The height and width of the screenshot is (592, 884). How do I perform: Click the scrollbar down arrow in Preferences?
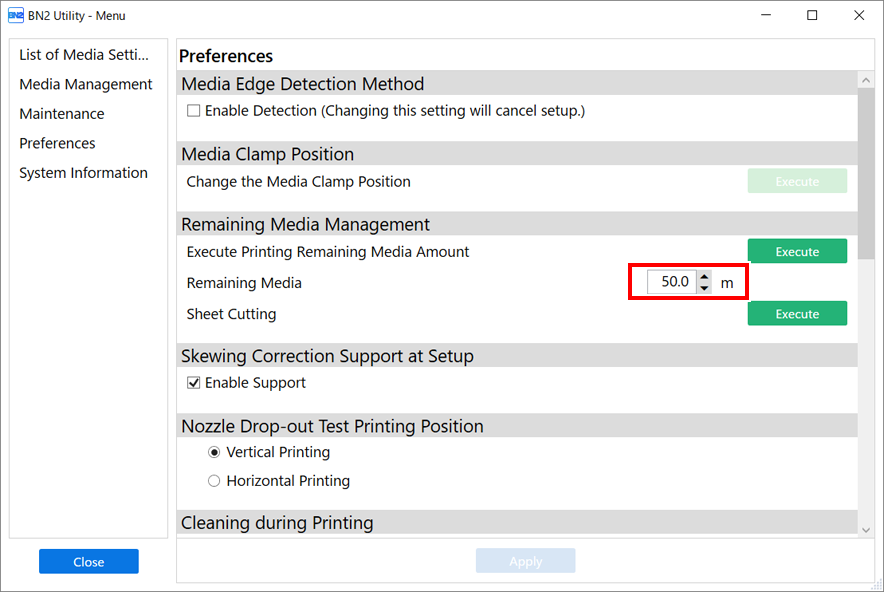866,530
